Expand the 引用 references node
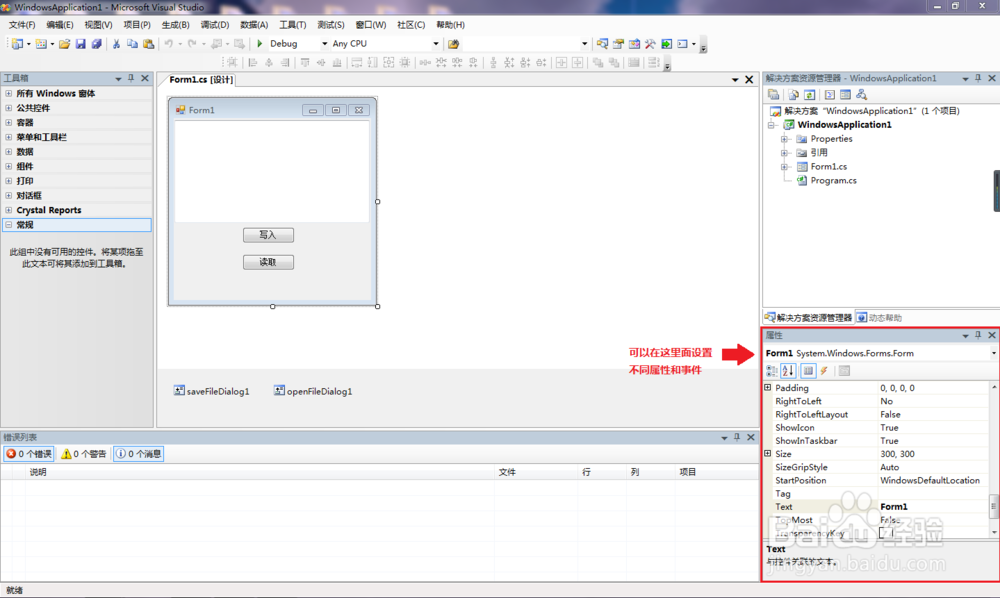The width and height of the screenshot is (1000, 598). (784, 152)
